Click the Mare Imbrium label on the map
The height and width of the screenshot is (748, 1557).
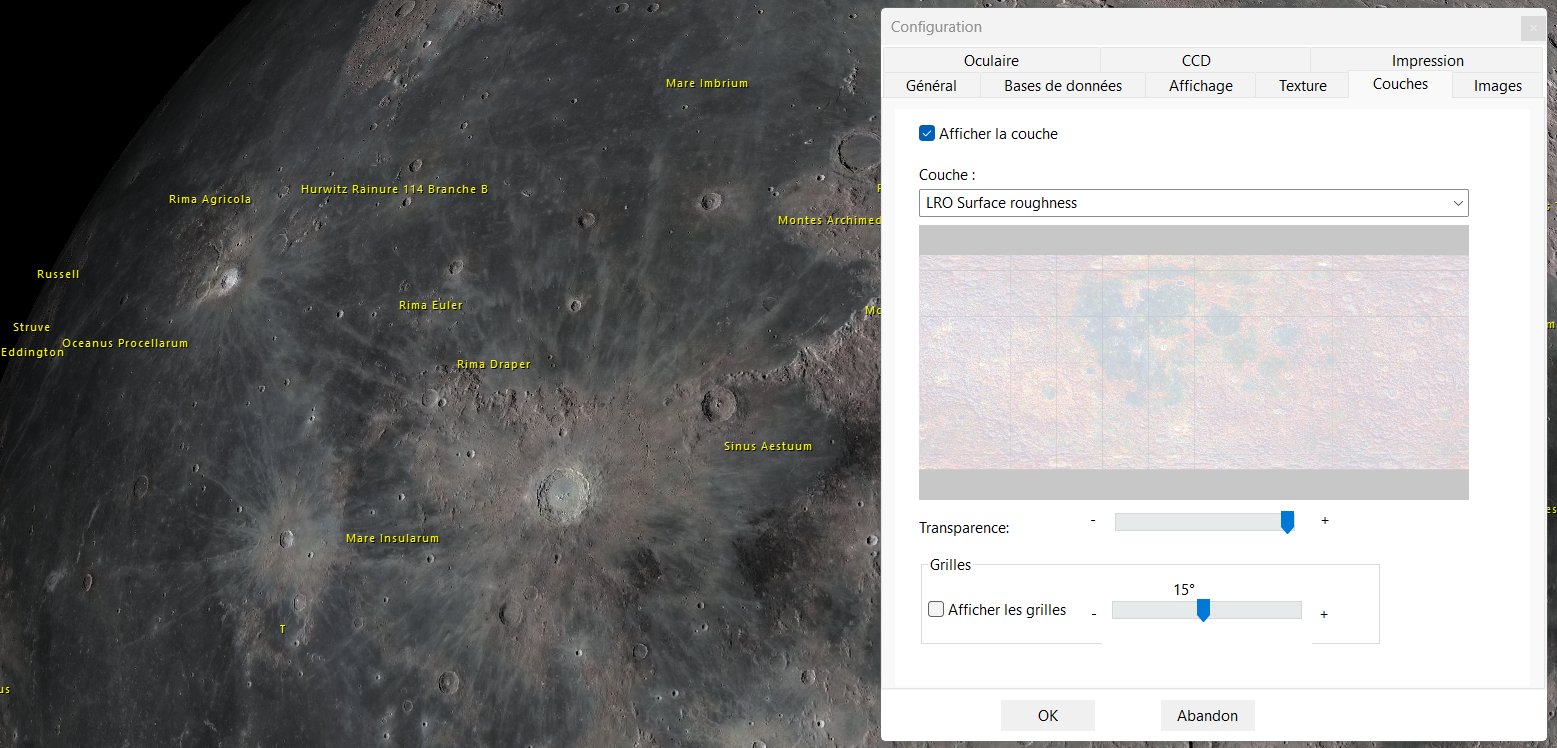[707, 84]
